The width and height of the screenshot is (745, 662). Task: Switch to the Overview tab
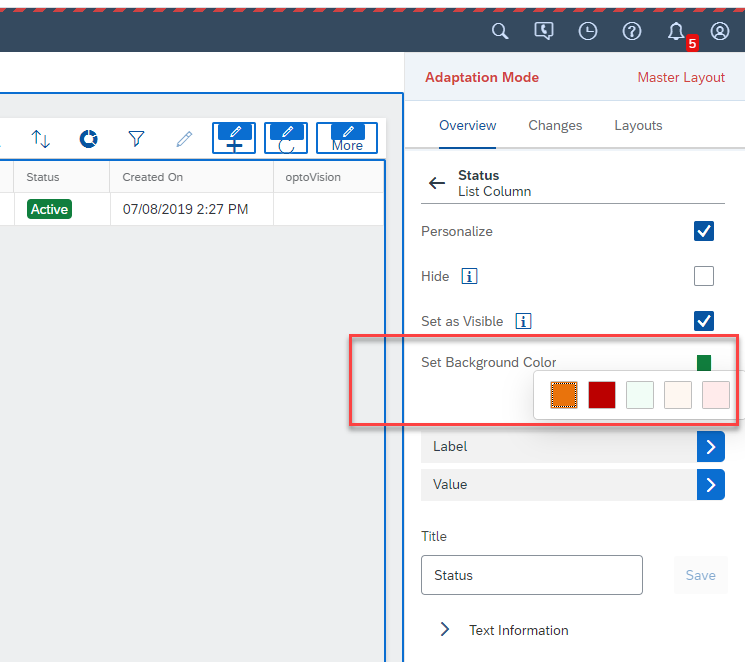(x=468, y=125)
